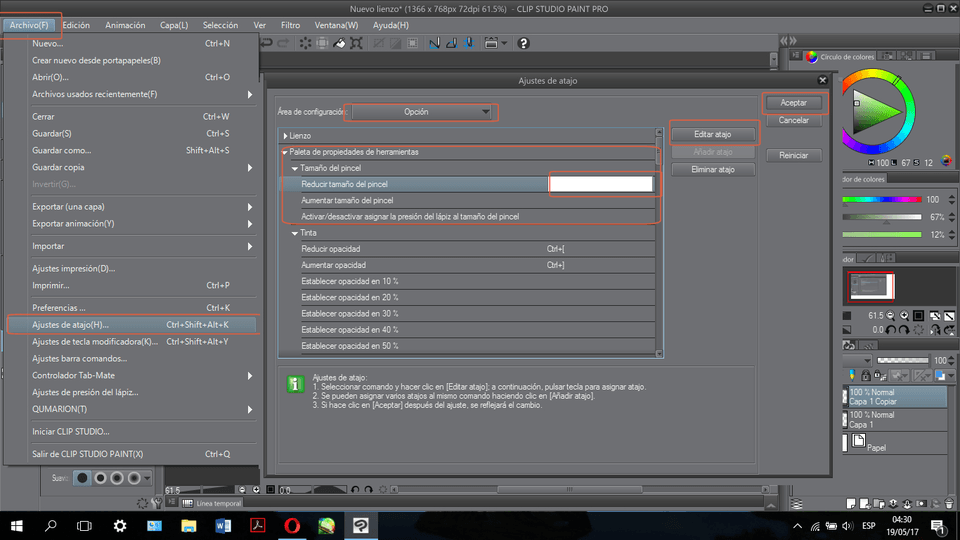The width and height of the screenshot is (960, 540).
Task: Choose Guardar como... menu entry
Action: [132, 151]
